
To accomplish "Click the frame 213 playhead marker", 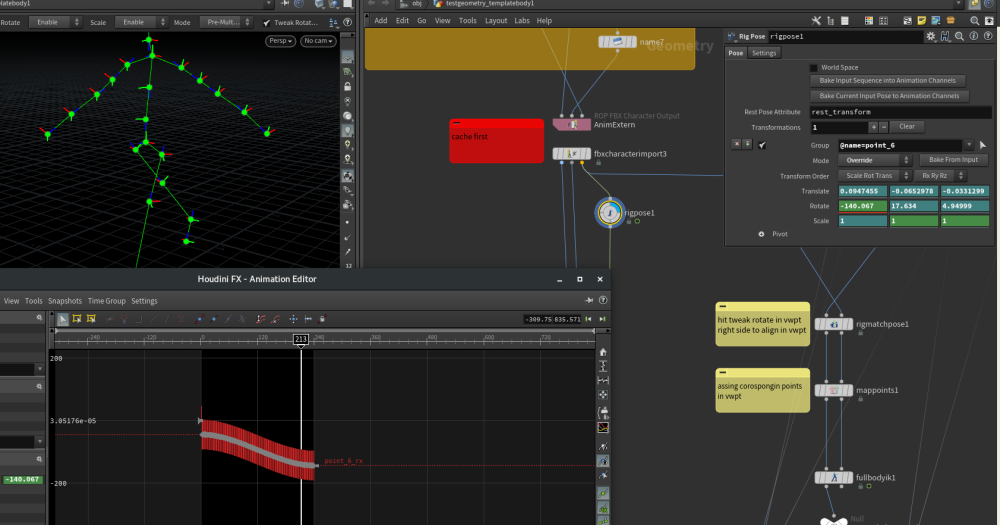I will click(301, 339).
